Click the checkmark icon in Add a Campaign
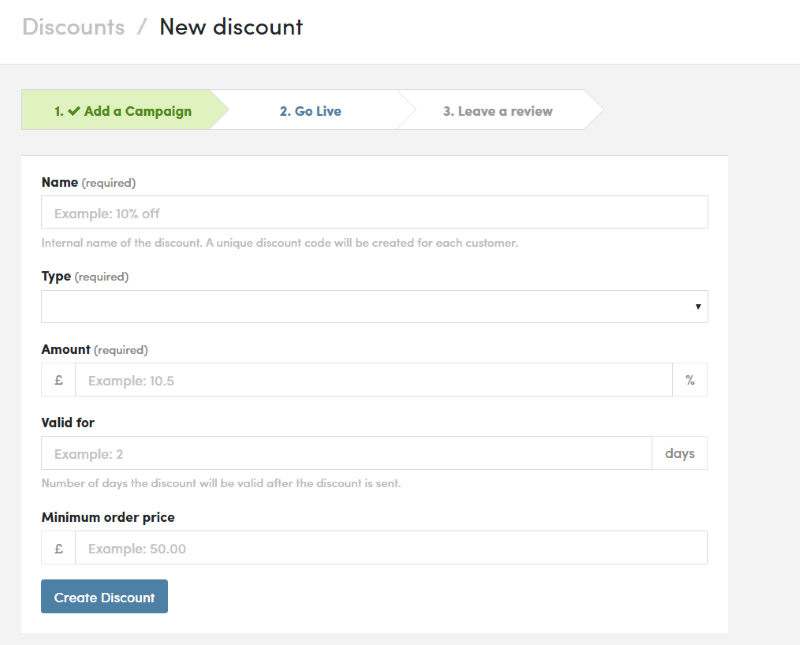The height and width of the screenshot is (645, 800). 74,111
